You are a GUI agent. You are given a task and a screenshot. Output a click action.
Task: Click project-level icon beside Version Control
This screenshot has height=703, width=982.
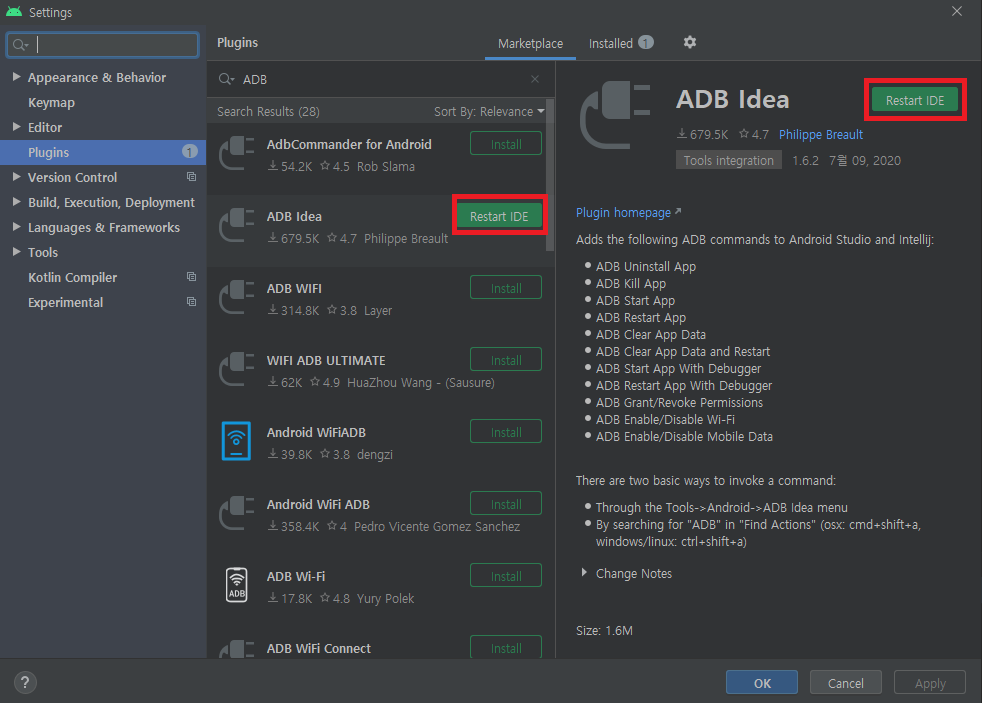[192, 177]
